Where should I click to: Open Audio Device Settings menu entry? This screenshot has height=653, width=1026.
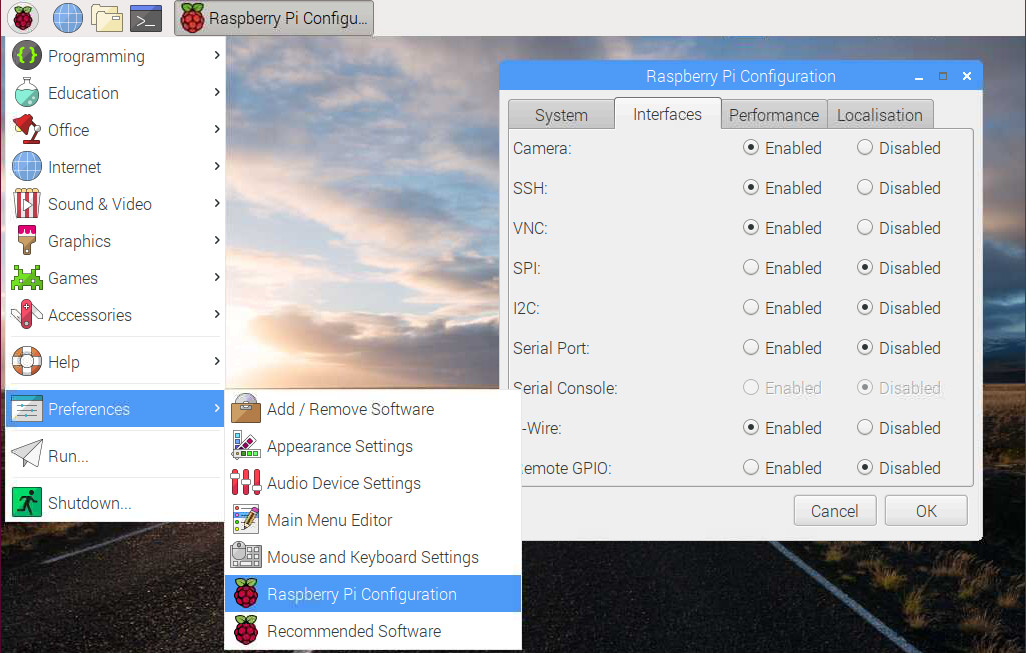(373, 483)
